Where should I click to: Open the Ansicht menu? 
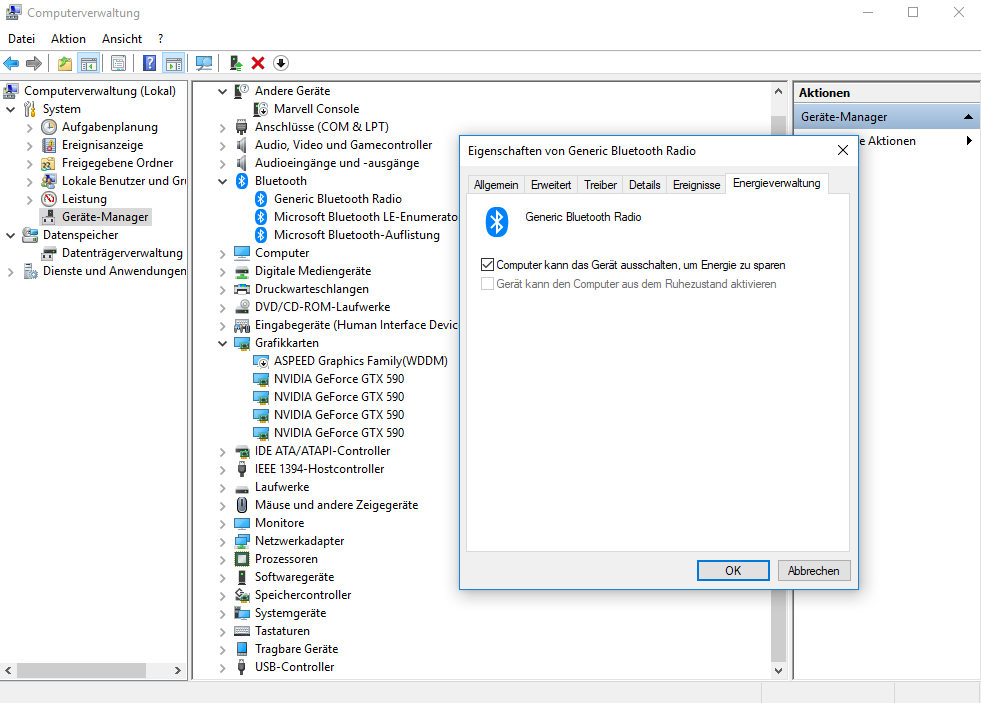pos(122,39)
